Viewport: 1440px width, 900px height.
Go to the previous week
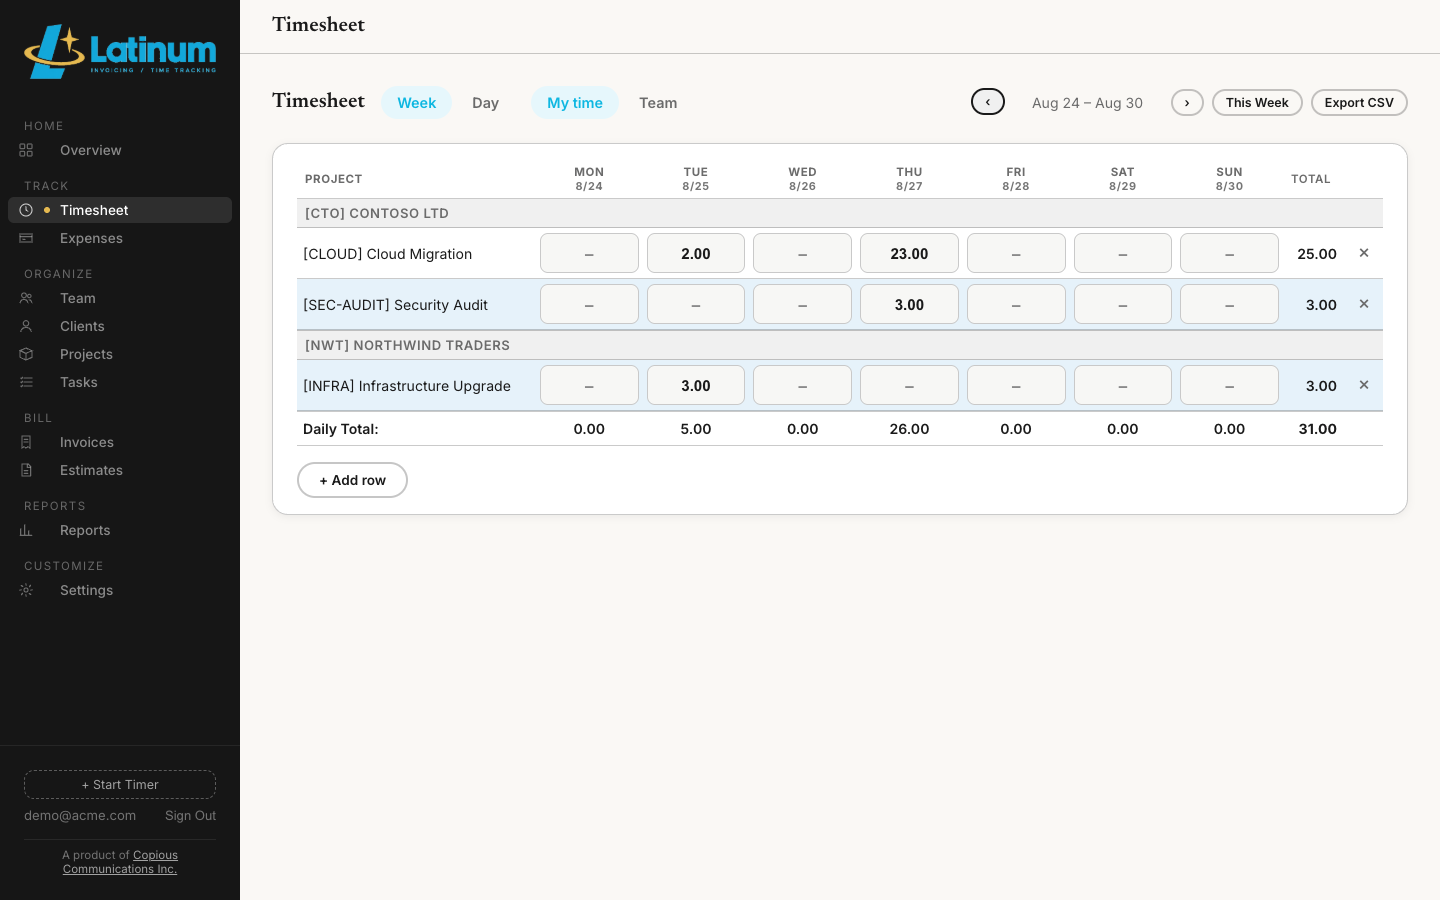tap(988, 102)
